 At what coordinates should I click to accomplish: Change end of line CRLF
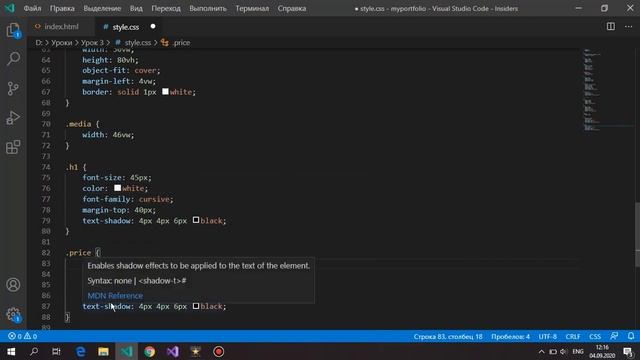573,336
